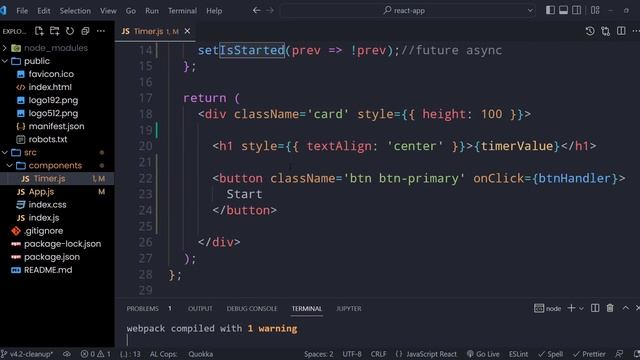Viewport: 640px width, 360px height.
Task: Change indentation via Spaces: 2
Action: pyautogui.click(x=318, y=354)
